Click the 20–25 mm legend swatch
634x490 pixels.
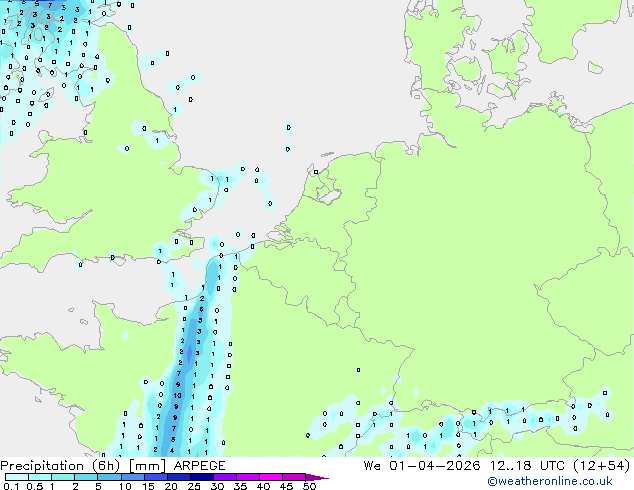(x=178, y=477)
